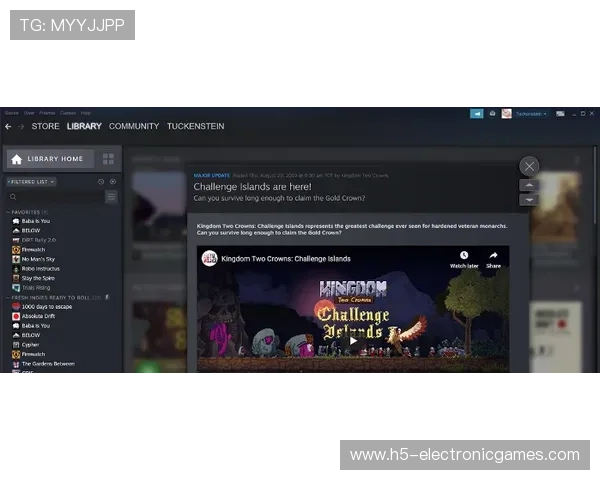This screenshot has height=480, width=600.
Task: Click the announcements megaphone icon
Action: 477,113
